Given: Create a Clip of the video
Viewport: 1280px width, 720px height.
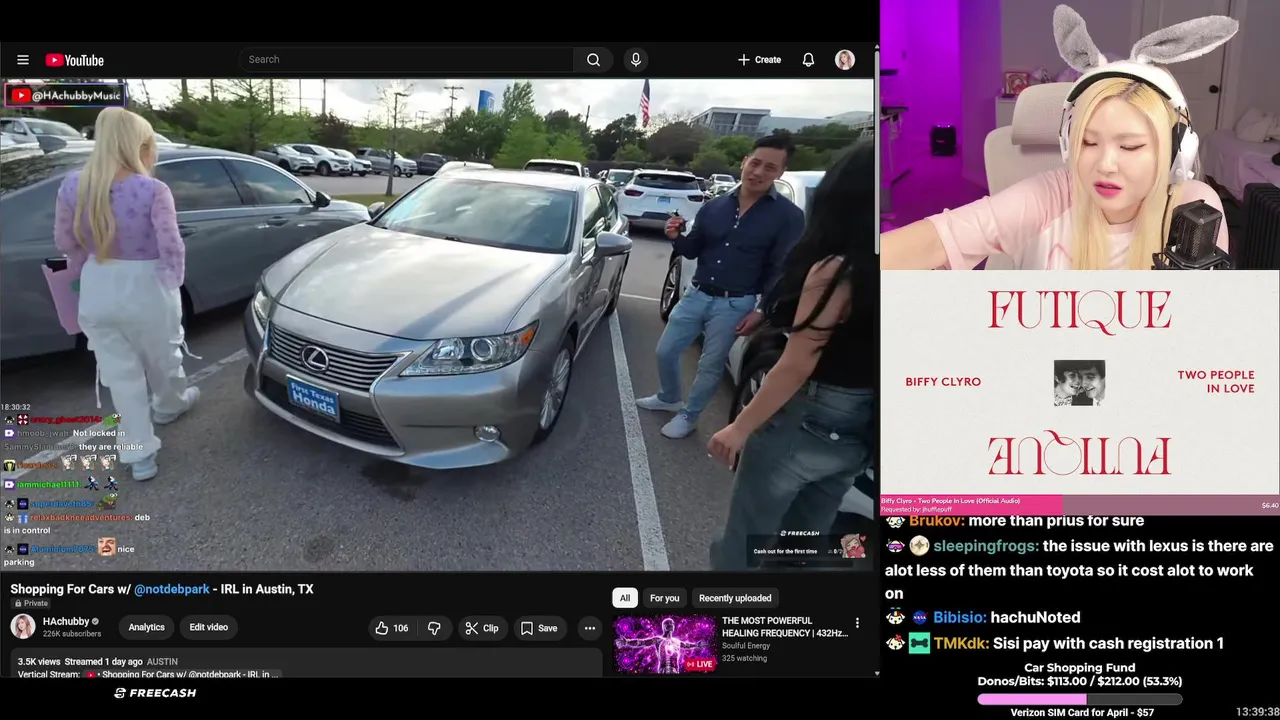Looking at the screenshot, I should 482,628.
